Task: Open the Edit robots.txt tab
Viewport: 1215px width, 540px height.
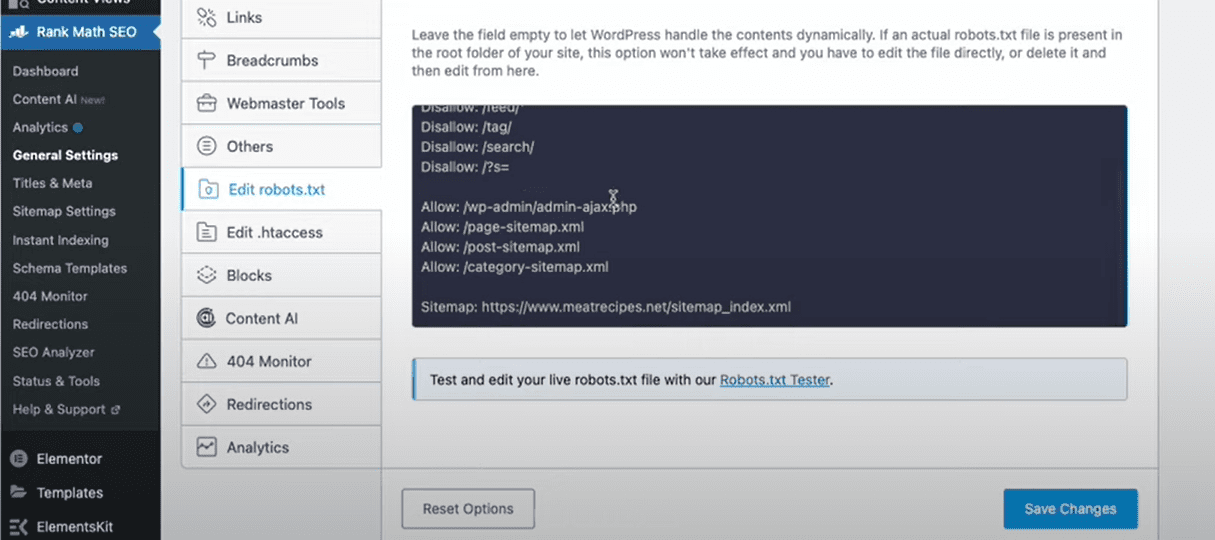Action: pyautogui.click(x=276, y=189)
